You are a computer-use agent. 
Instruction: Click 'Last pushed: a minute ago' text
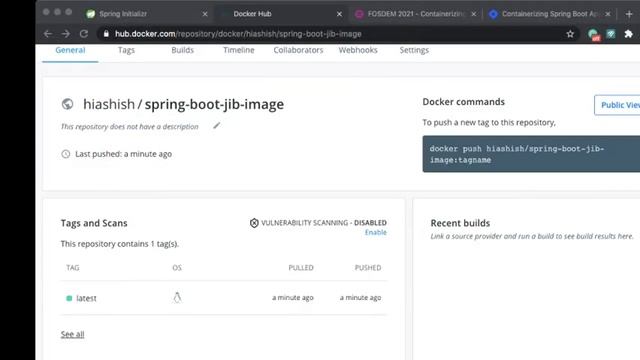click(123, 154)
